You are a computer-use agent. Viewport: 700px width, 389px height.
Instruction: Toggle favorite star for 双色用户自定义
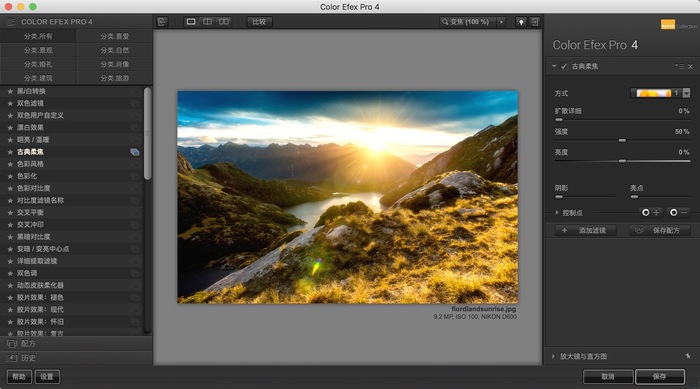10,115
